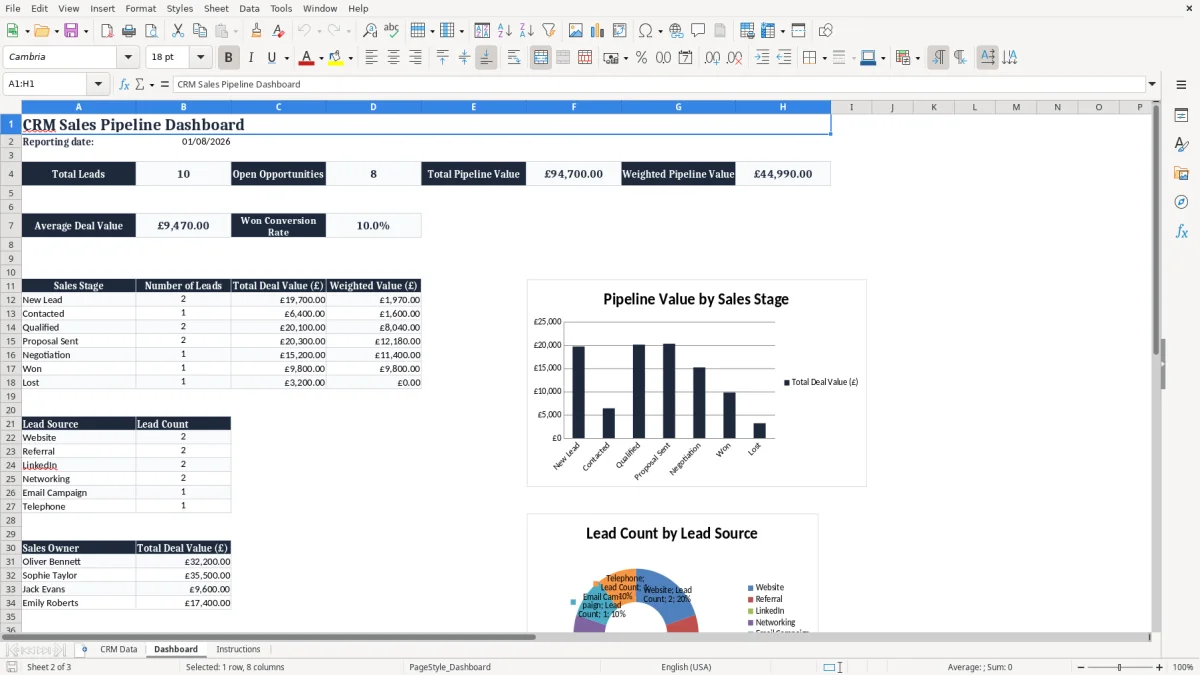The image size is (1200, 675).
Task: Click the Insert Image icon
Action: [x=577, y=31]
